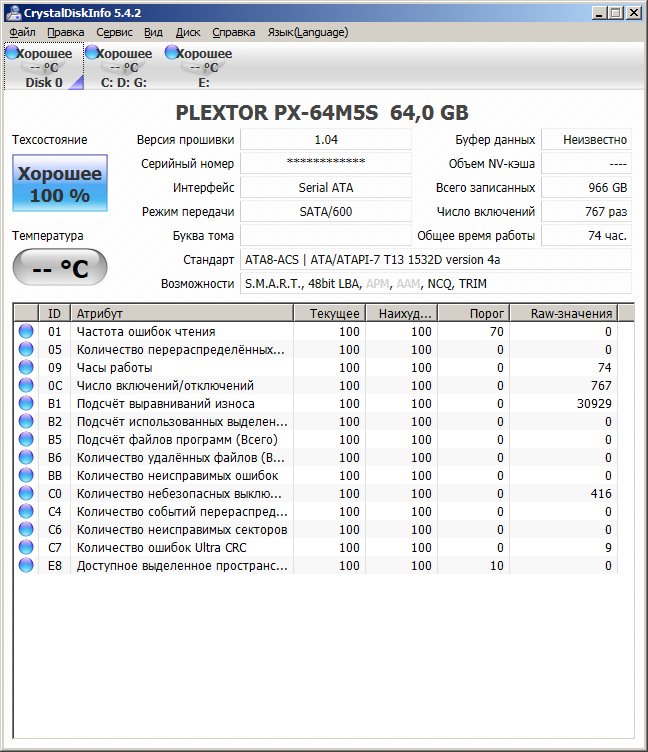
Task: Select the E: drive tab
Action: pos(204,67)
